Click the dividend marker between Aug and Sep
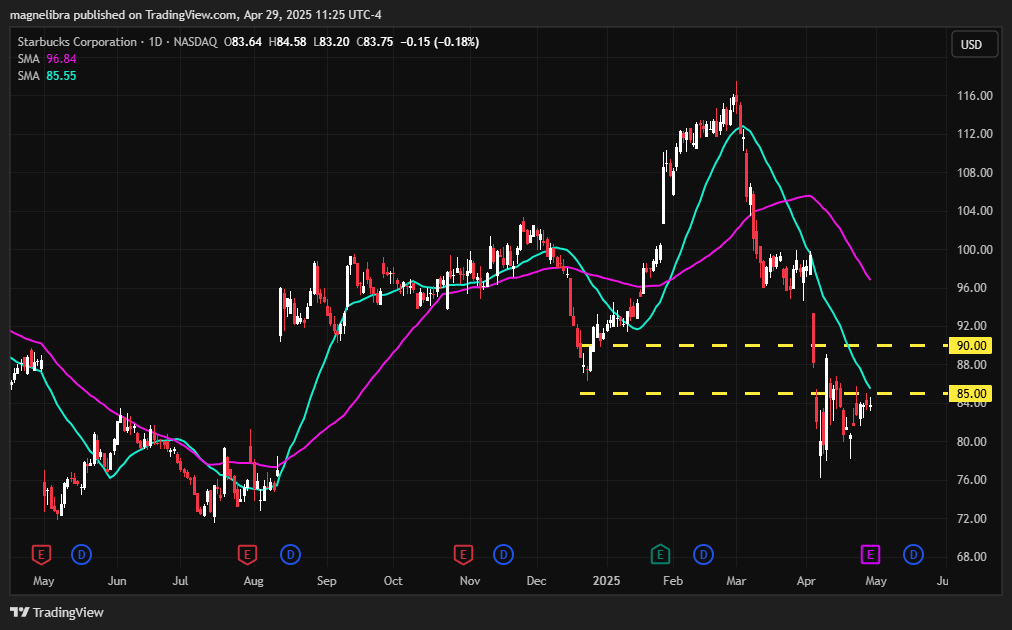The image size is (1012, 630). (290, 554)
